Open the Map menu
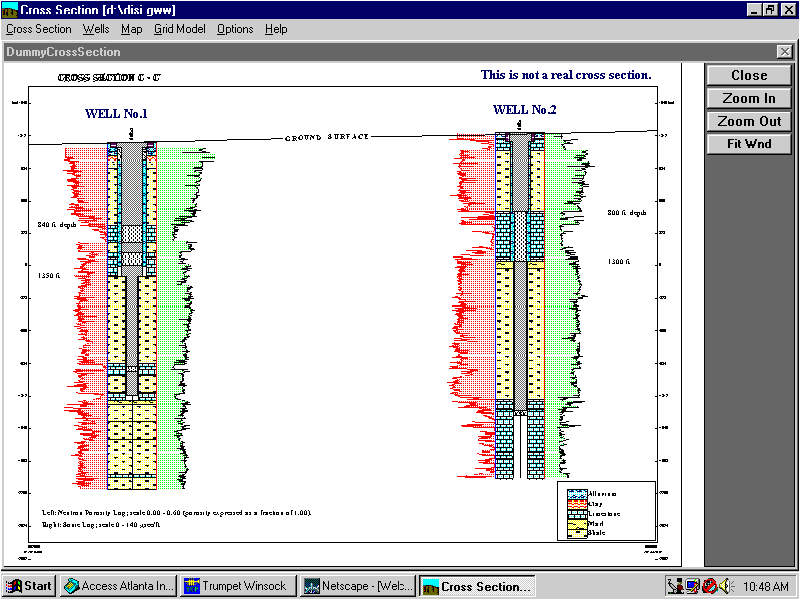Screen dimensions: 800x600 click(x=132, y=29)
